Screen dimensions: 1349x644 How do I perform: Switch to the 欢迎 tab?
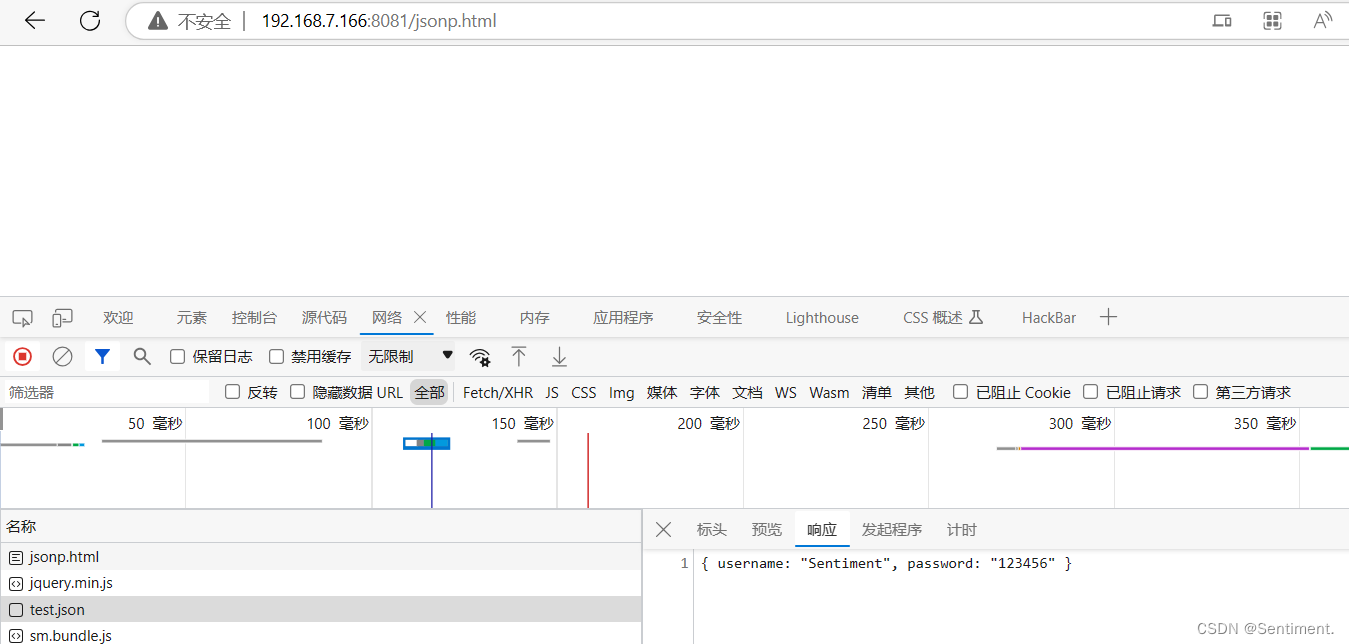[118, 318]
